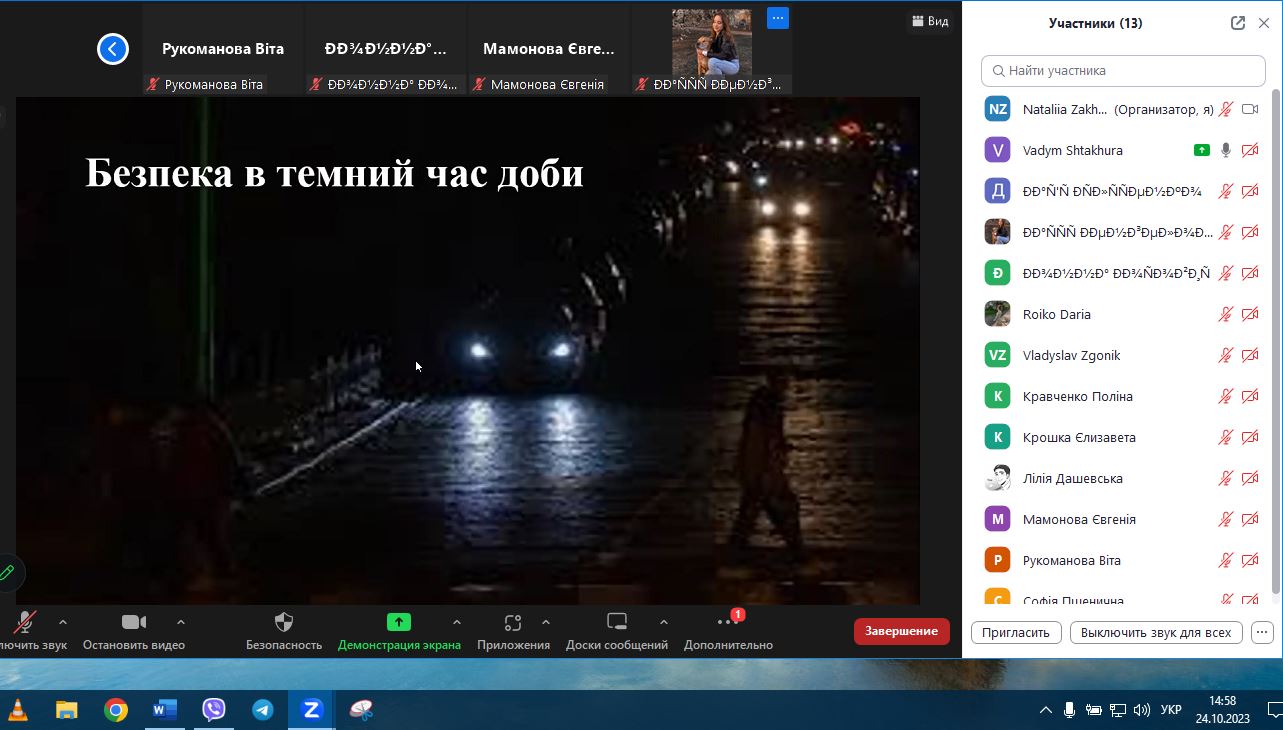
Task: Pop out the participants panel
Action: [1238, 23]
